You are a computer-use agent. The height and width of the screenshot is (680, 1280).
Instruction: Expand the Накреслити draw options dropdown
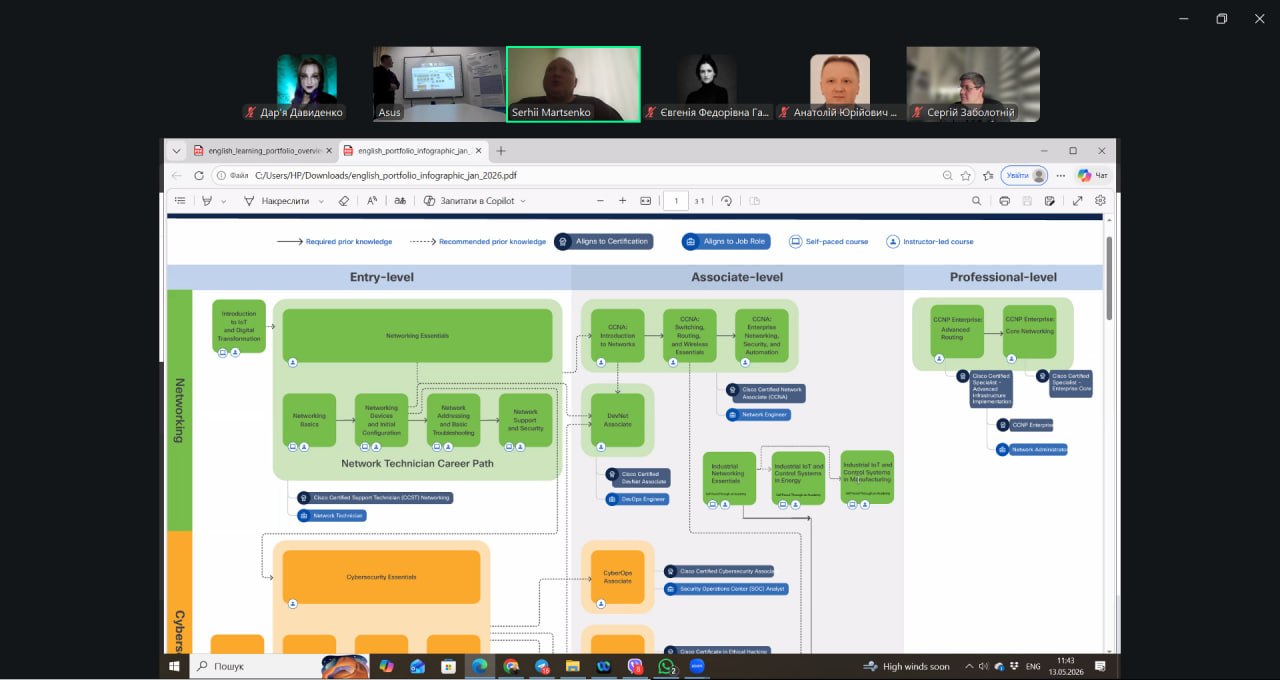321,201
